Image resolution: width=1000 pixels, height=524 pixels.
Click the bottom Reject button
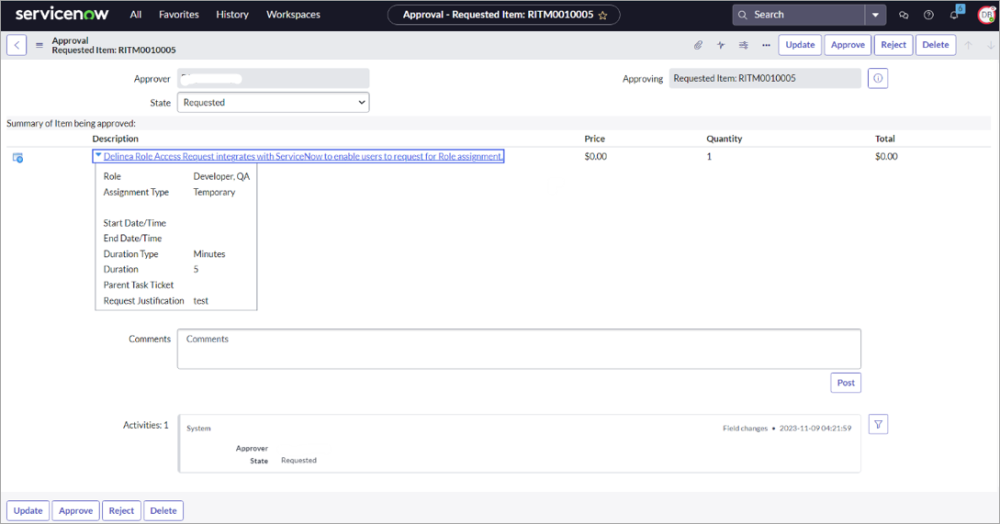pyautogui.click(x=121, y=511)
